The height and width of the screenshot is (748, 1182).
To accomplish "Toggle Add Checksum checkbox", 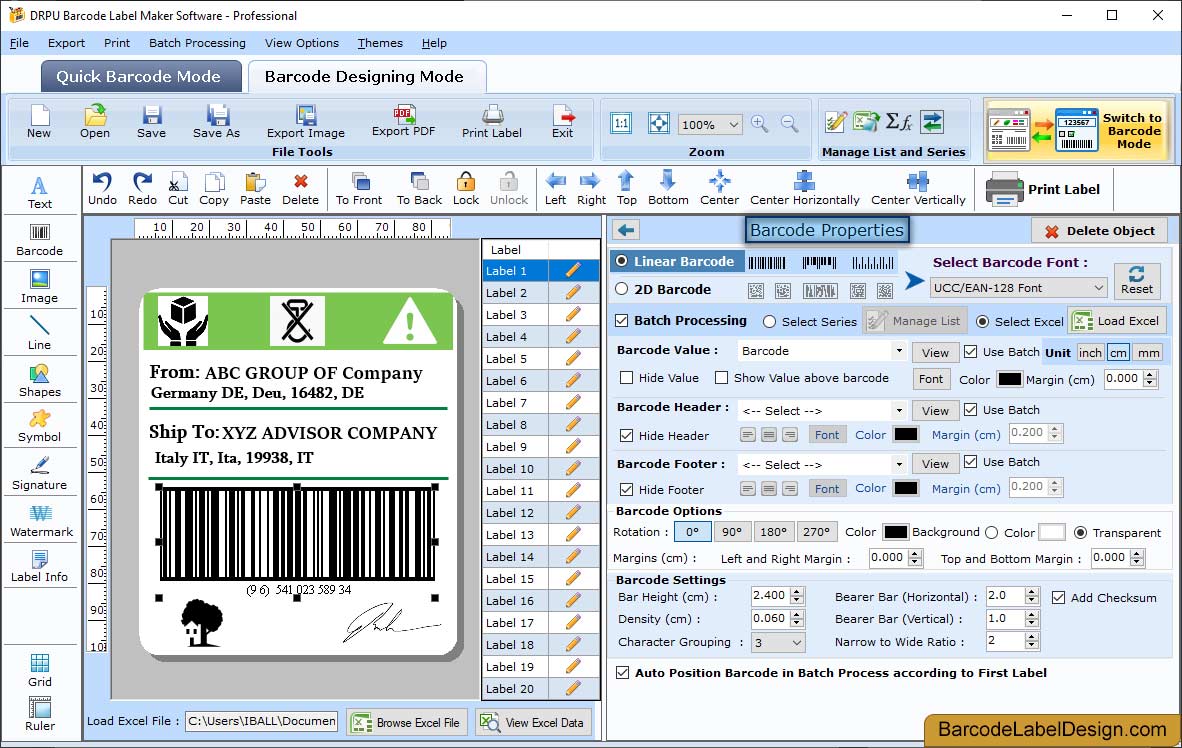I will [x=1058, y=598].
